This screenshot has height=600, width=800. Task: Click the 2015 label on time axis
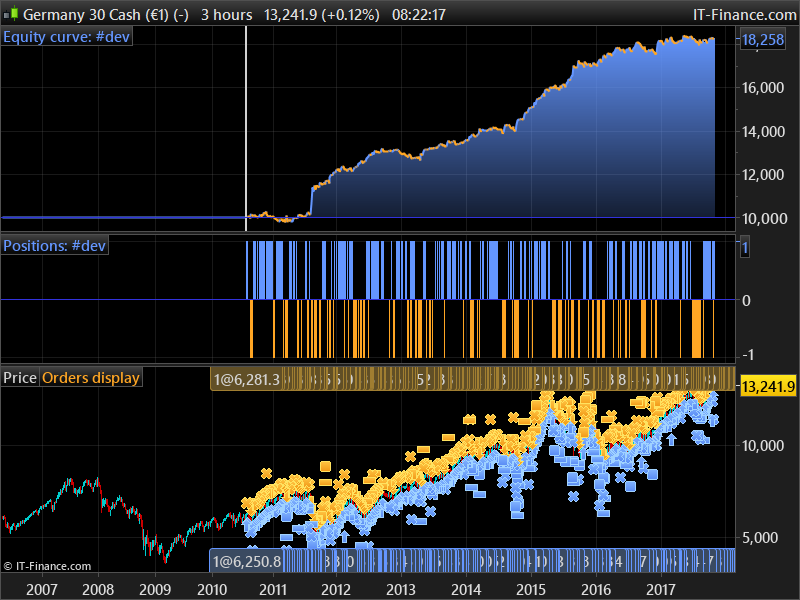pos(530,589)
